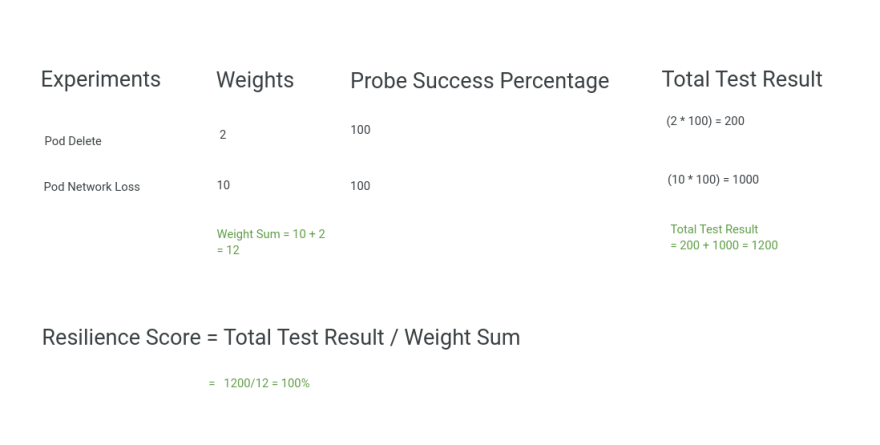Select the Probe Success Percentage heading
880x445 pixels.
(479, 82)
